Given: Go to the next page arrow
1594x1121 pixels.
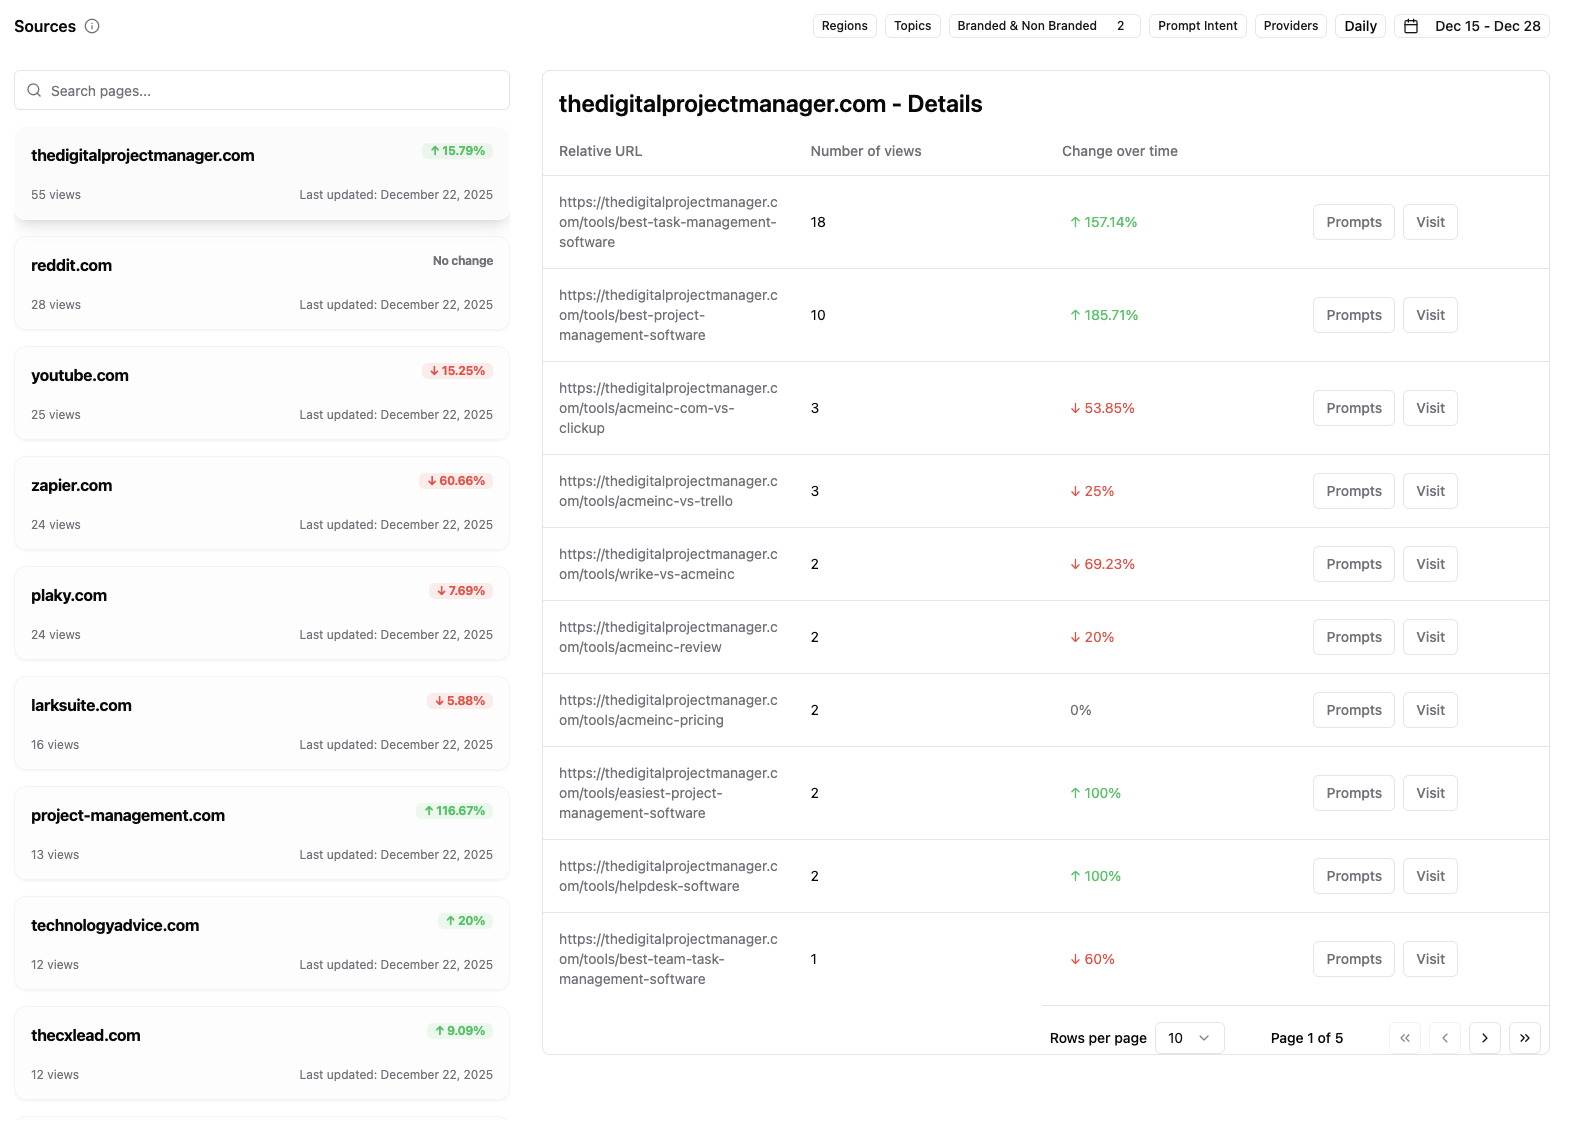Looking at the screenshot, I should [x=1484, y=1038].
